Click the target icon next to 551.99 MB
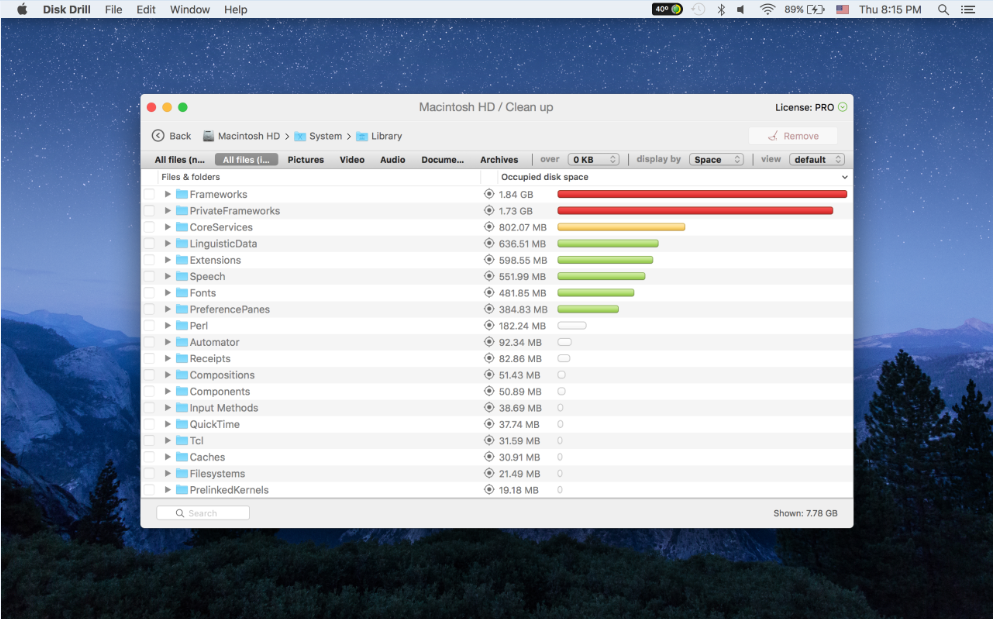Screen dimensions: 993x619 pos(489,276)
